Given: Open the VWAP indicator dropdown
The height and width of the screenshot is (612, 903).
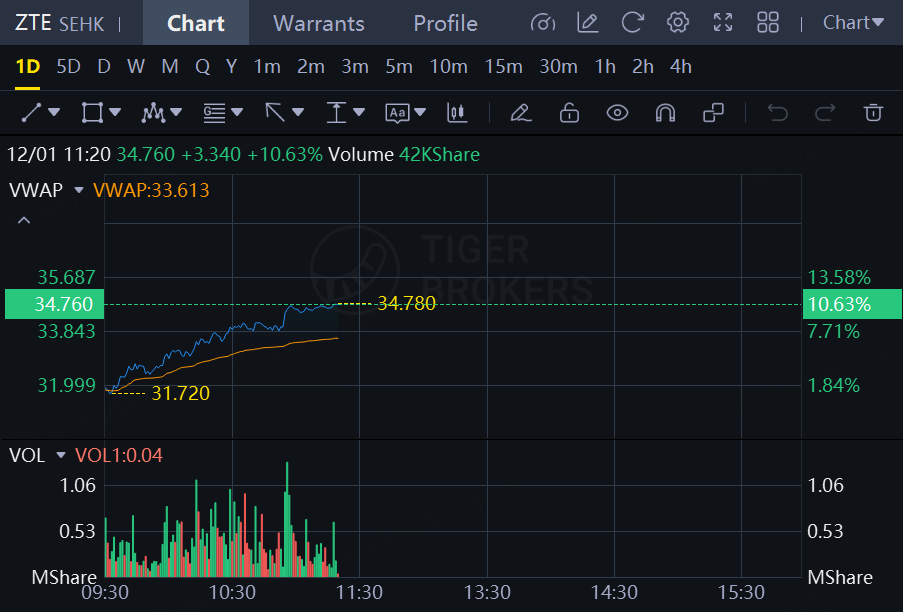Looking at the screenshot, I should tap(78, 190).
